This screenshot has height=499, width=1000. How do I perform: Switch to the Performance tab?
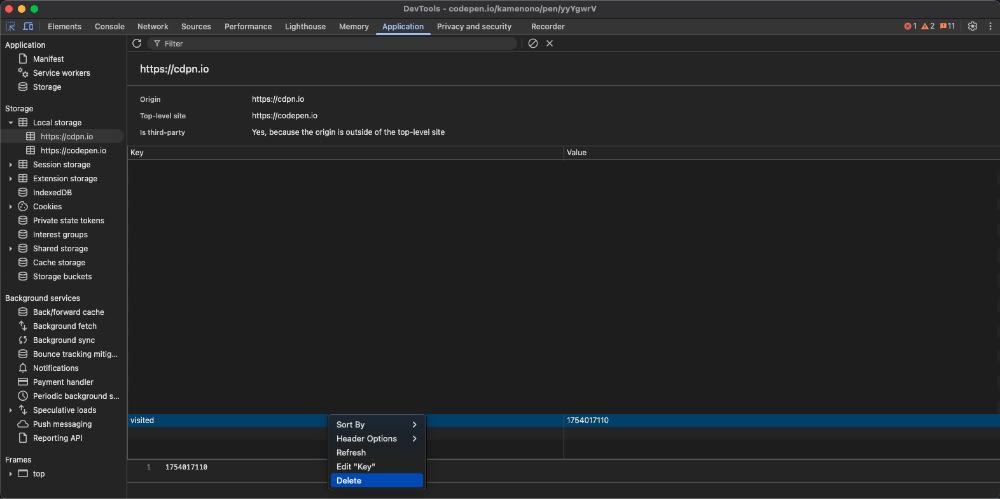(x=248, y=27)
